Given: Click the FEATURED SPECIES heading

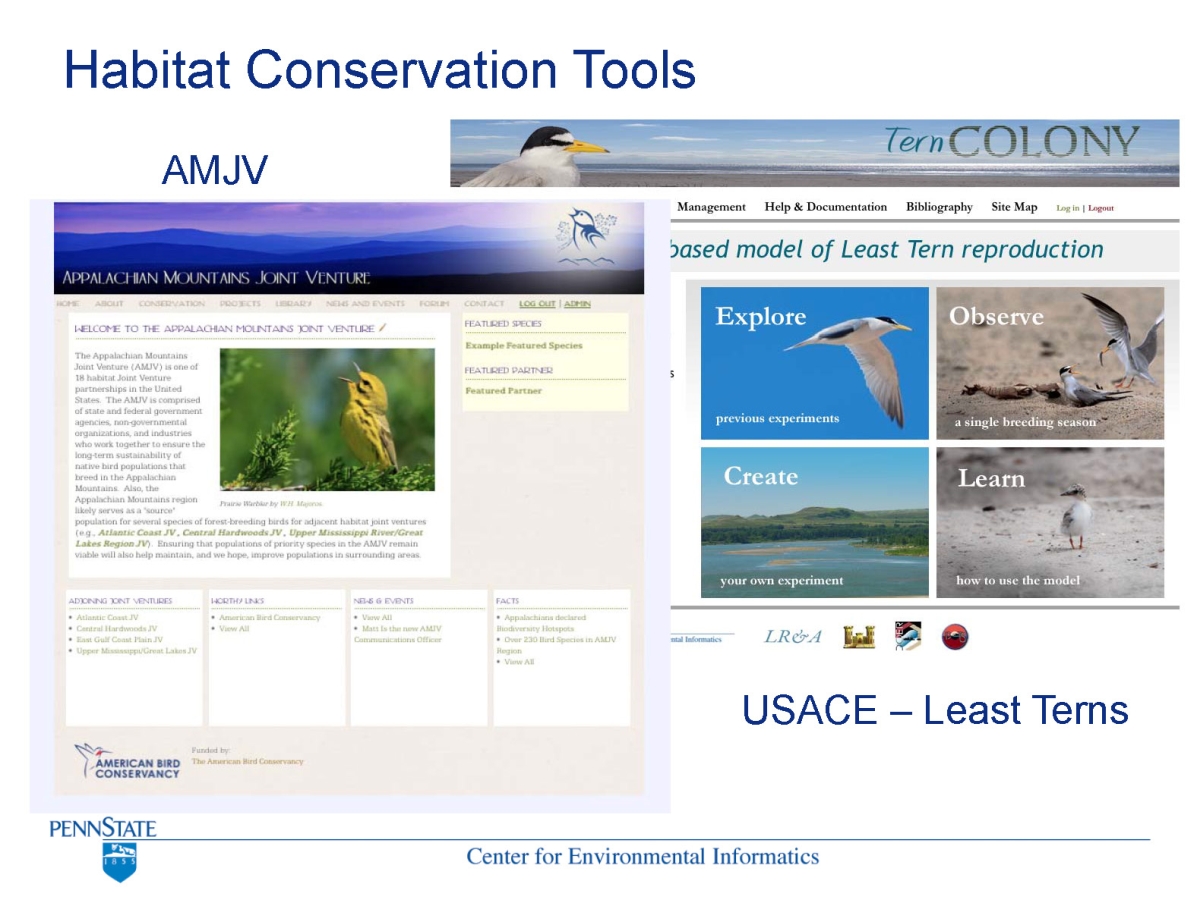Looking at the screenshot, I should (x=503, y=324).
